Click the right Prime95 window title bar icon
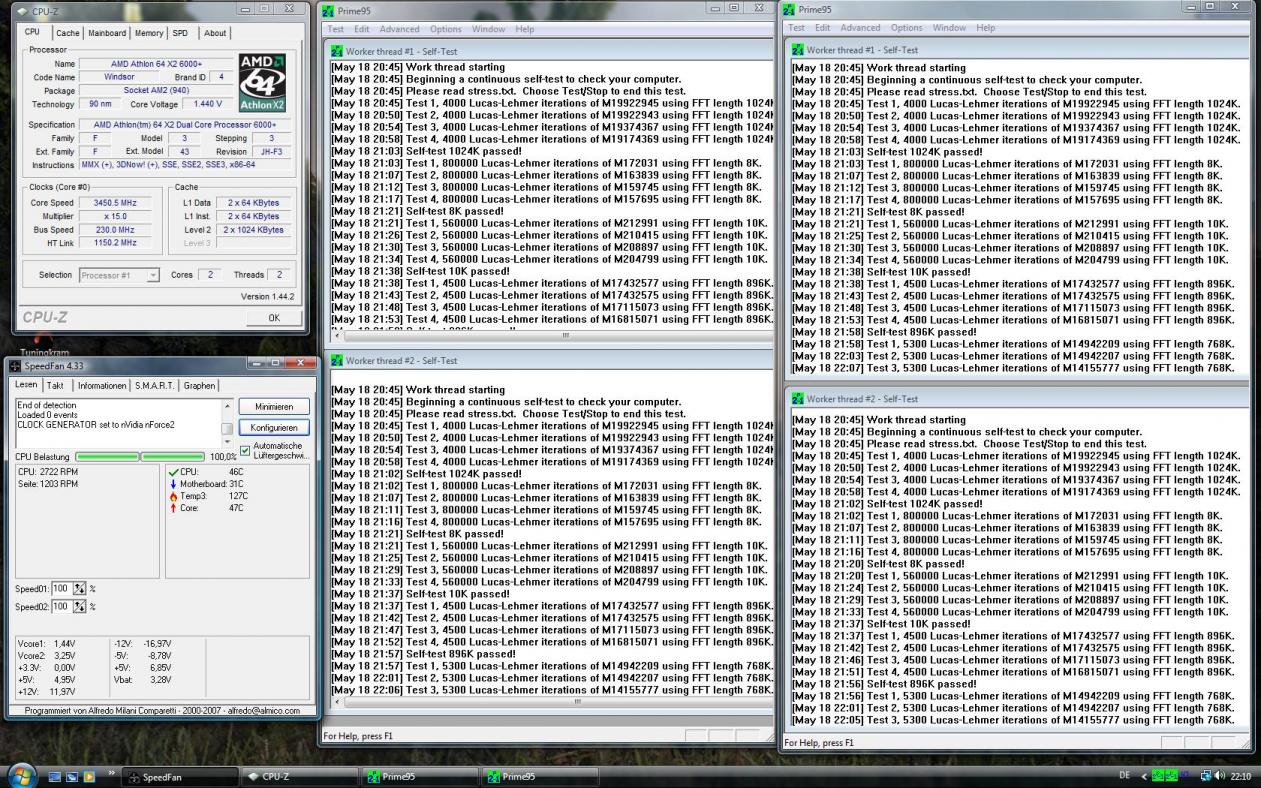This screenshot has width=1261, height=788. click(x=788, y=11)
